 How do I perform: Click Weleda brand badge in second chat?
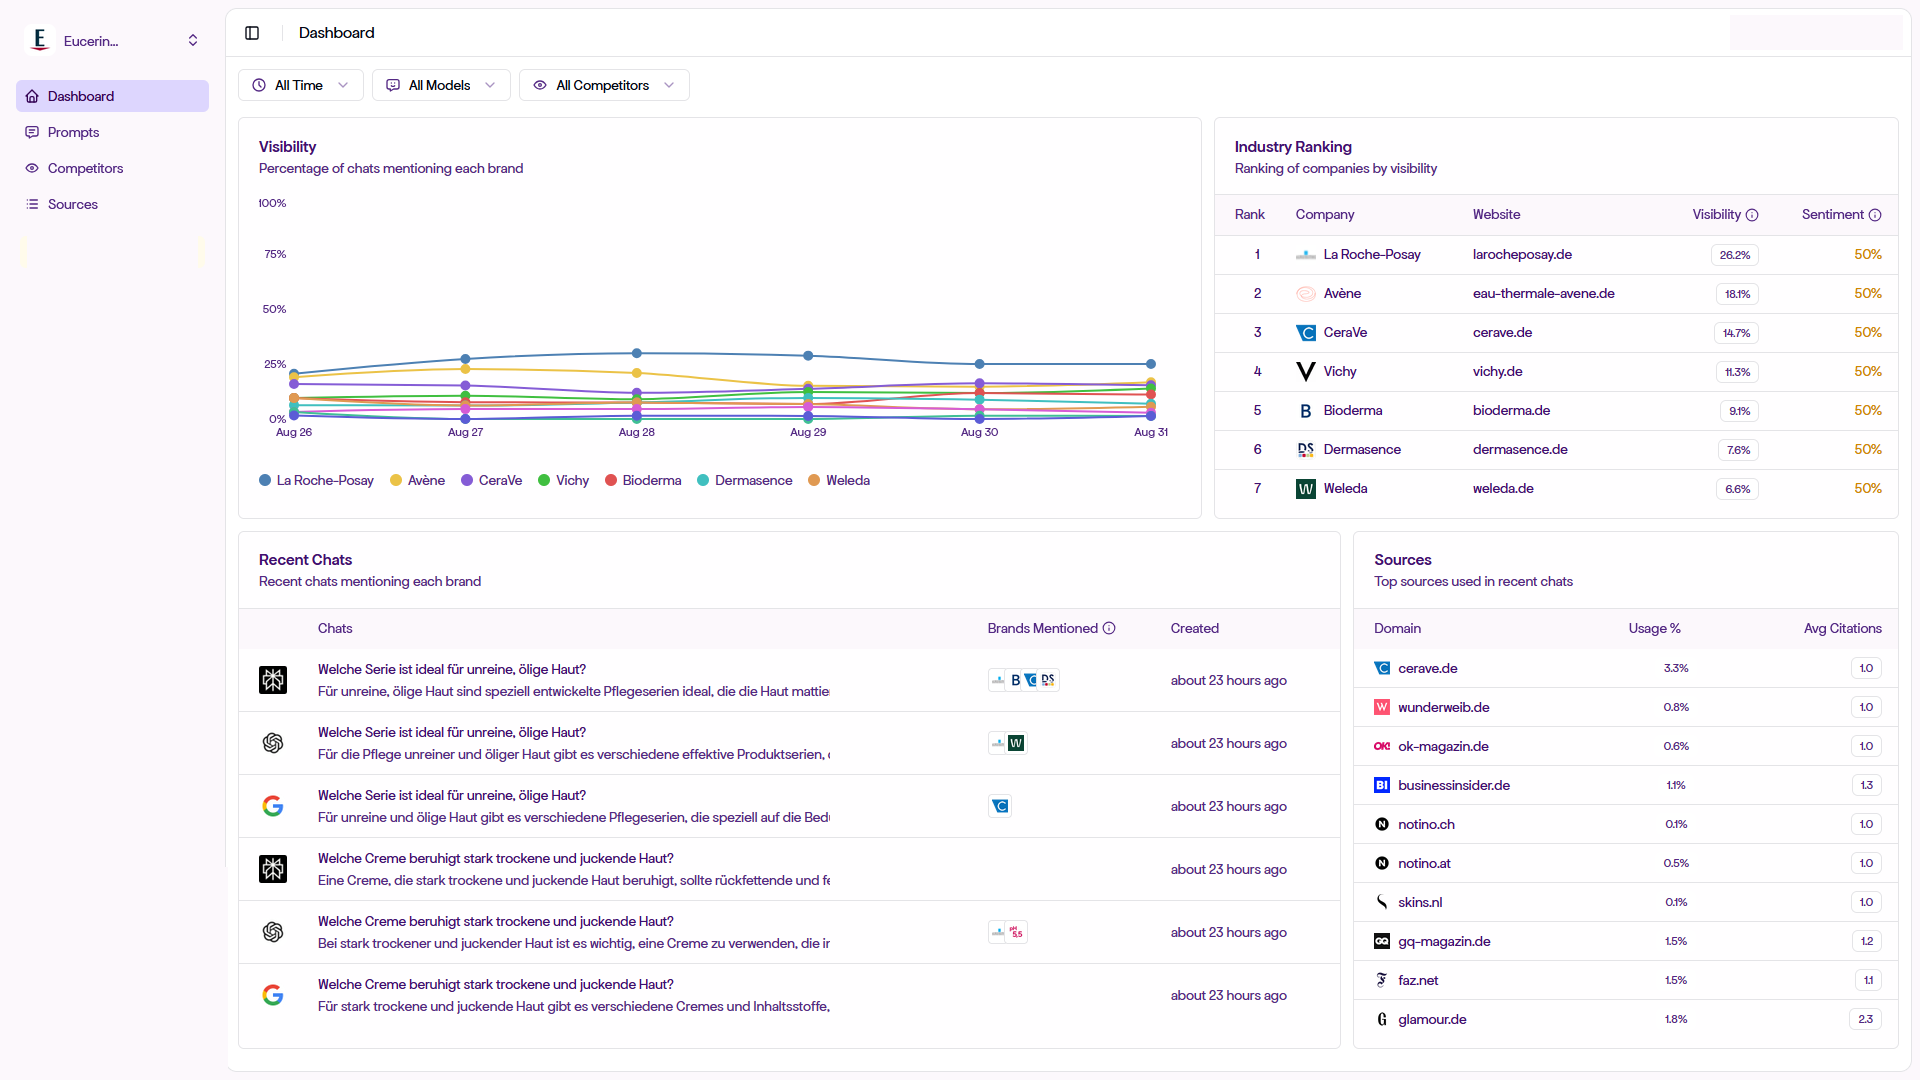pos(1016,743)
